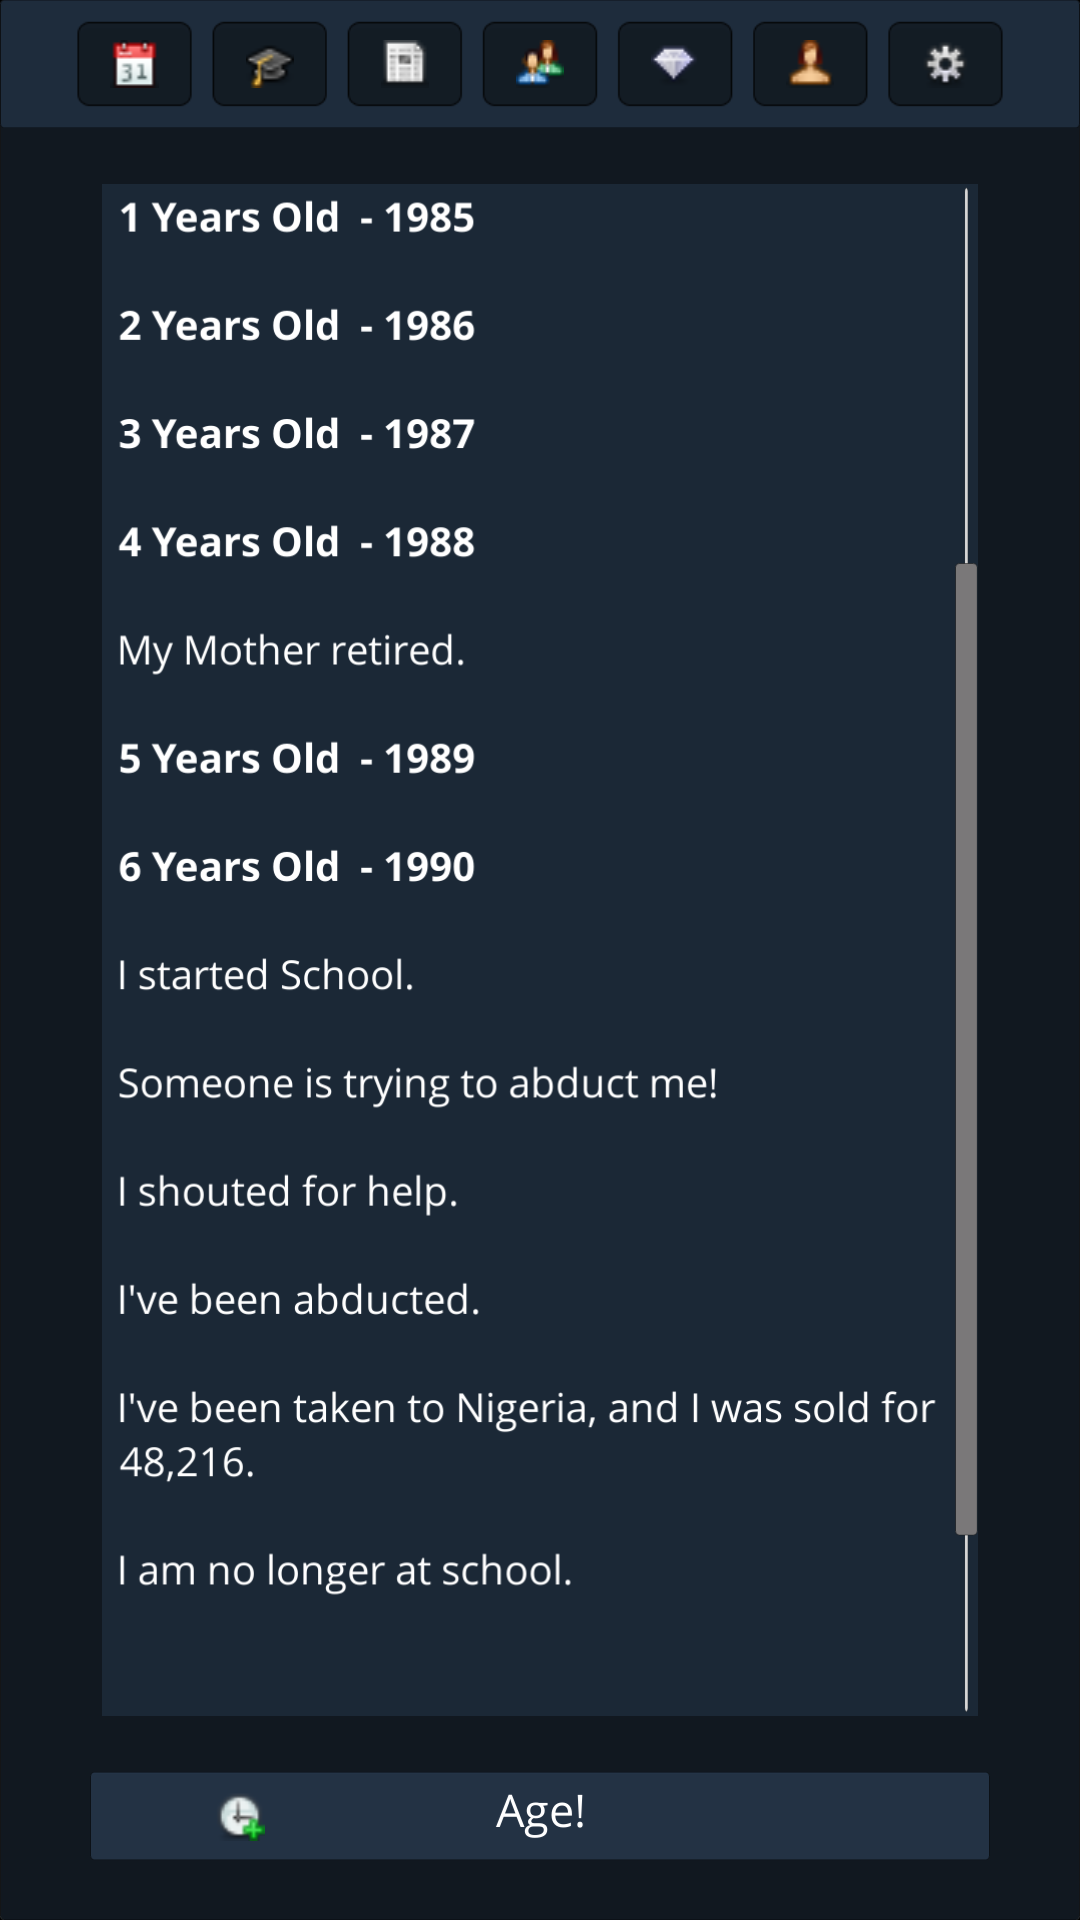Click the taken to Nigeria log entry

[x=526, y=1435]
